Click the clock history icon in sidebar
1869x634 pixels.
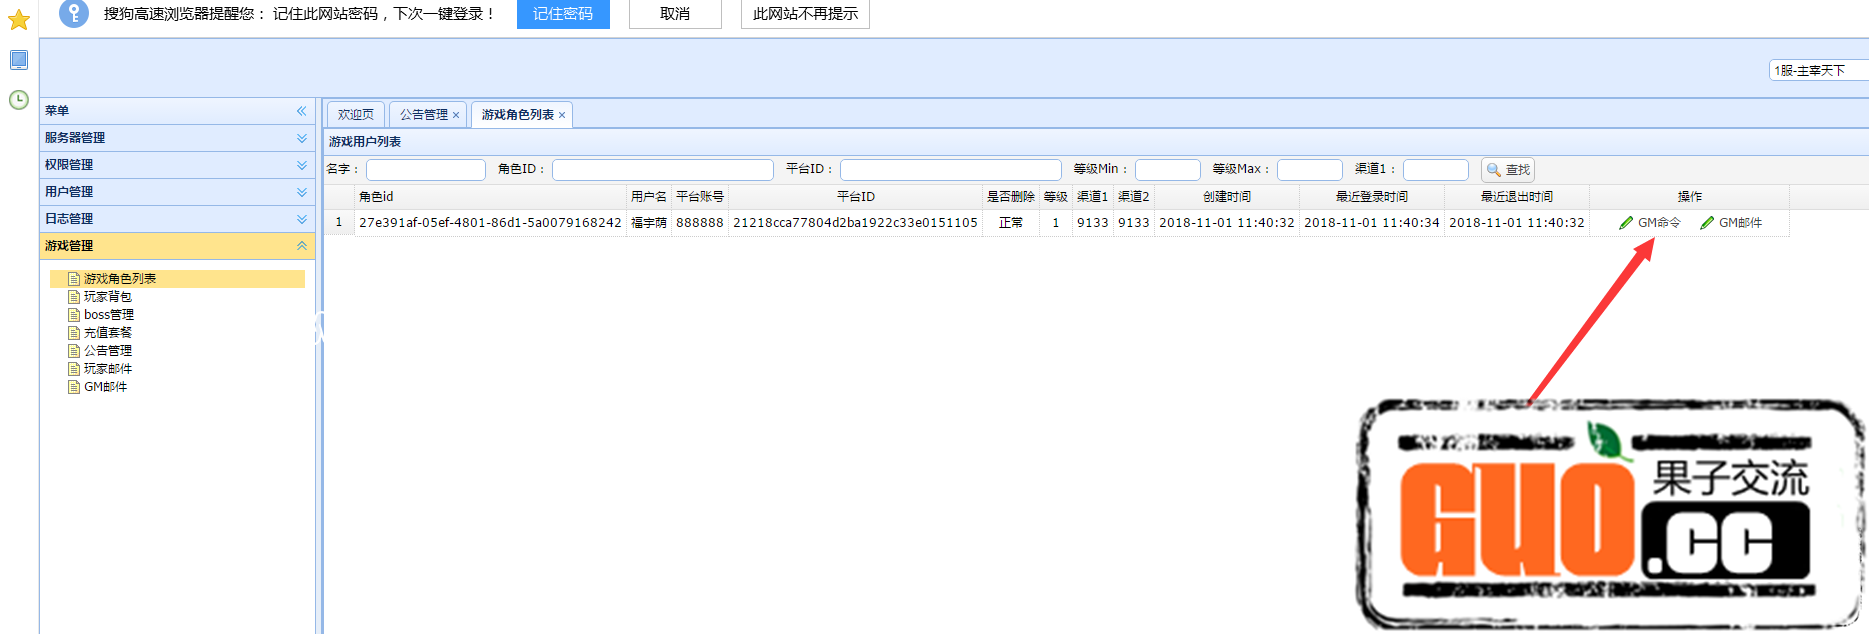19,100
